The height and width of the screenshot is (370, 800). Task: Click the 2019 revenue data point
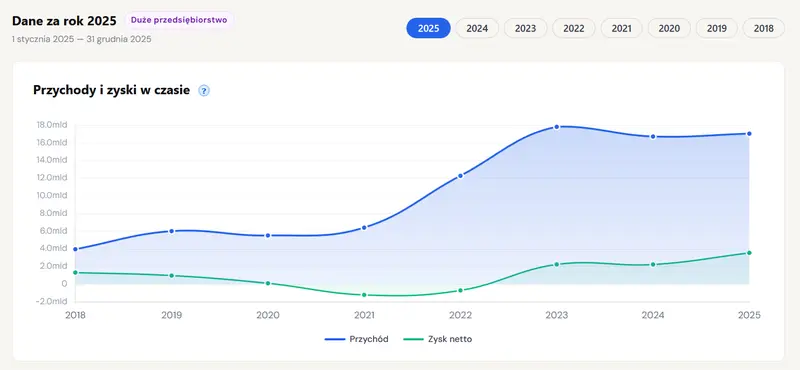[x=171, y=231]
